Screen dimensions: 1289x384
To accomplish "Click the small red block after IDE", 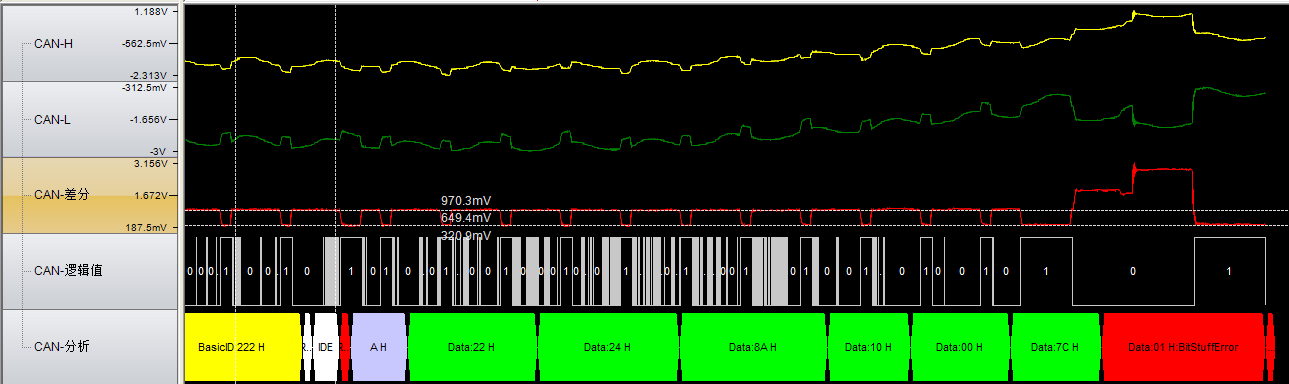I will coord(345,347).
